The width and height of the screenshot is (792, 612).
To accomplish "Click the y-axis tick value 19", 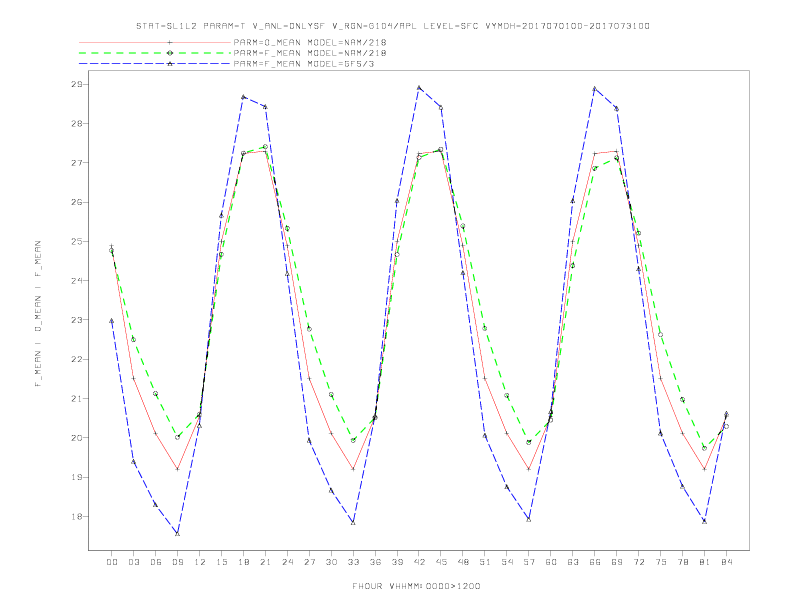I will 77,477.
